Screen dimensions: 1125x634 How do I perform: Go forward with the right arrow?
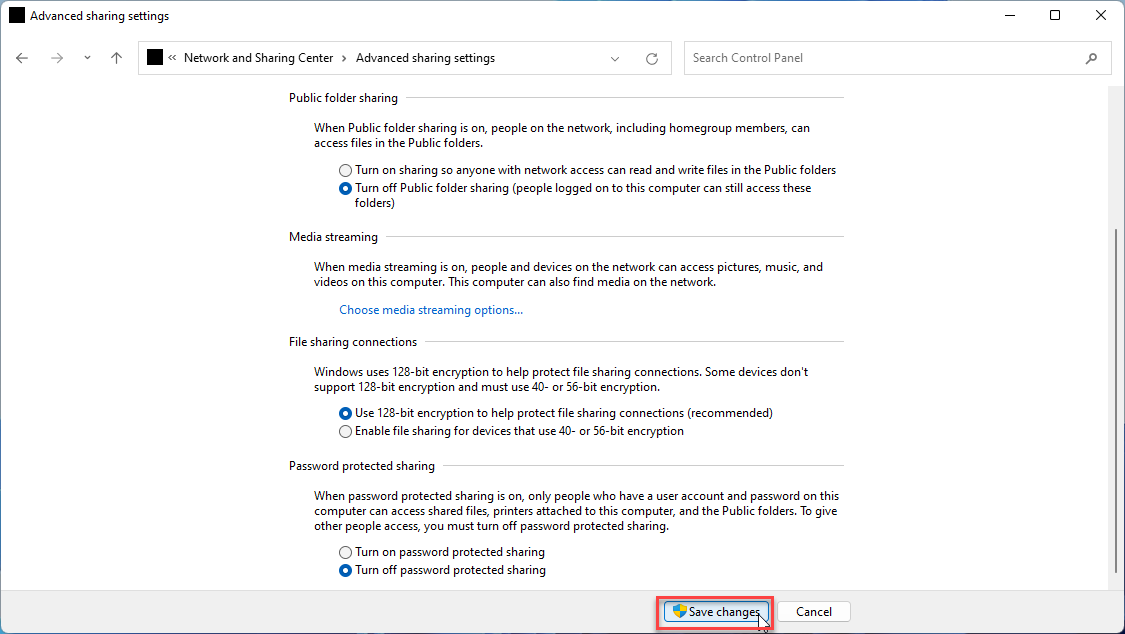57,58
